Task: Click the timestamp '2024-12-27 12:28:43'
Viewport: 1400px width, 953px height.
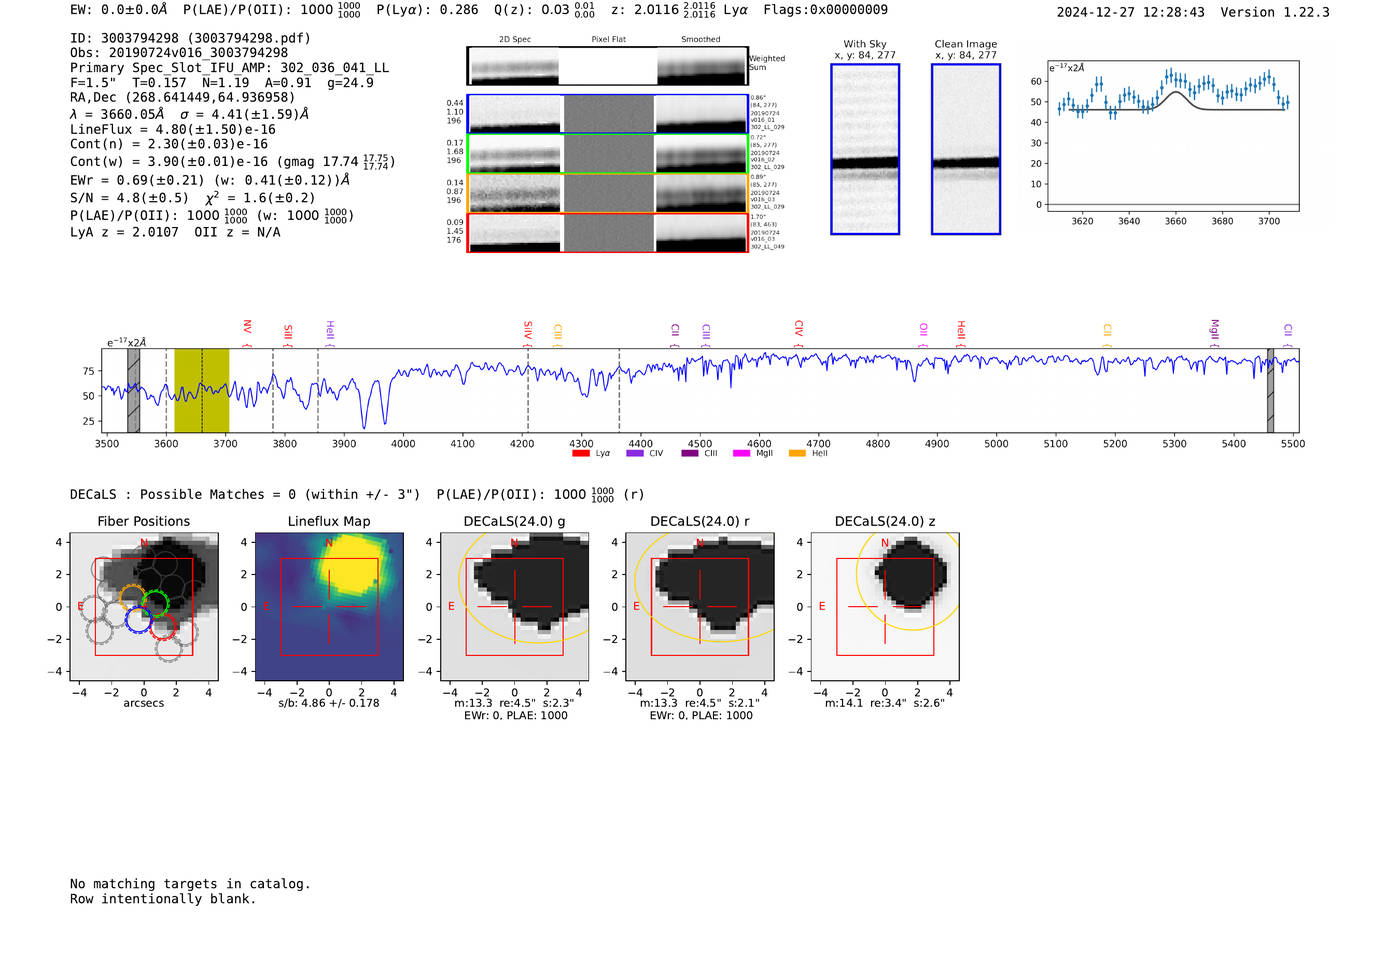Action: click(x=1130, y=13)
